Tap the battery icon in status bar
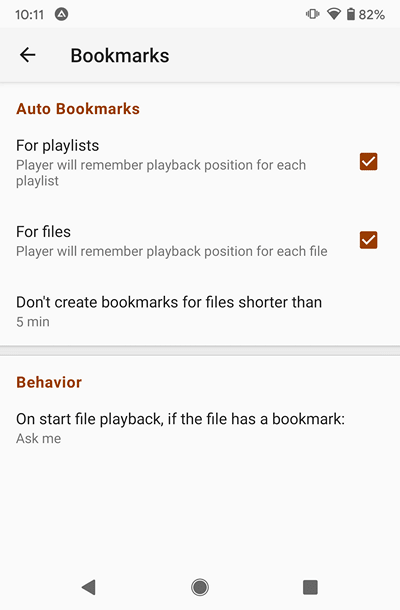Image resolution: width=400 pixels, height=610 pixels. (351, 14)
